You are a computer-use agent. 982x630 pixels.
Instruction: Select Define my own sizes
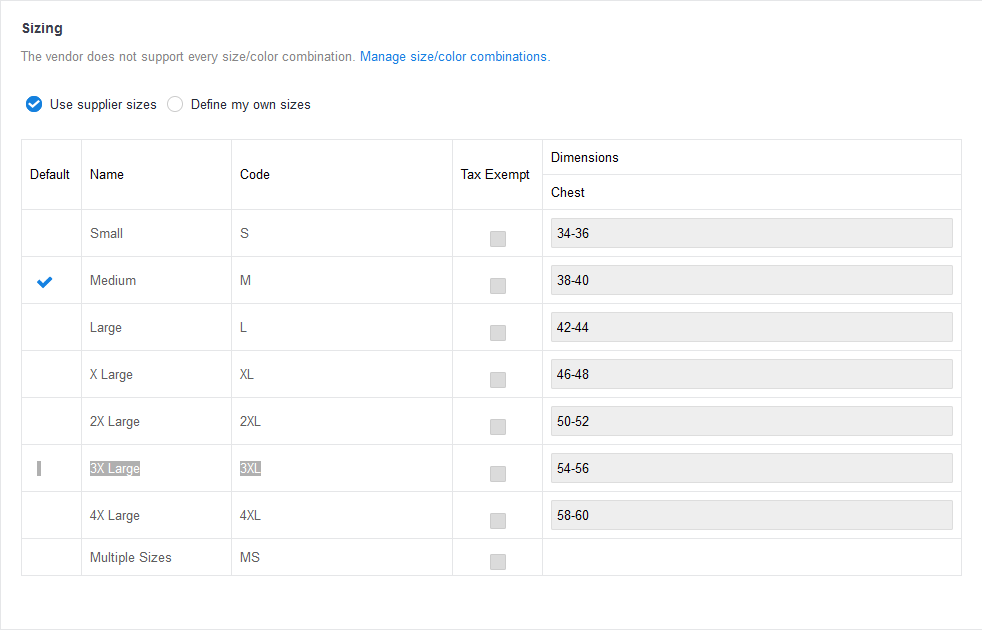pos(175,103)
